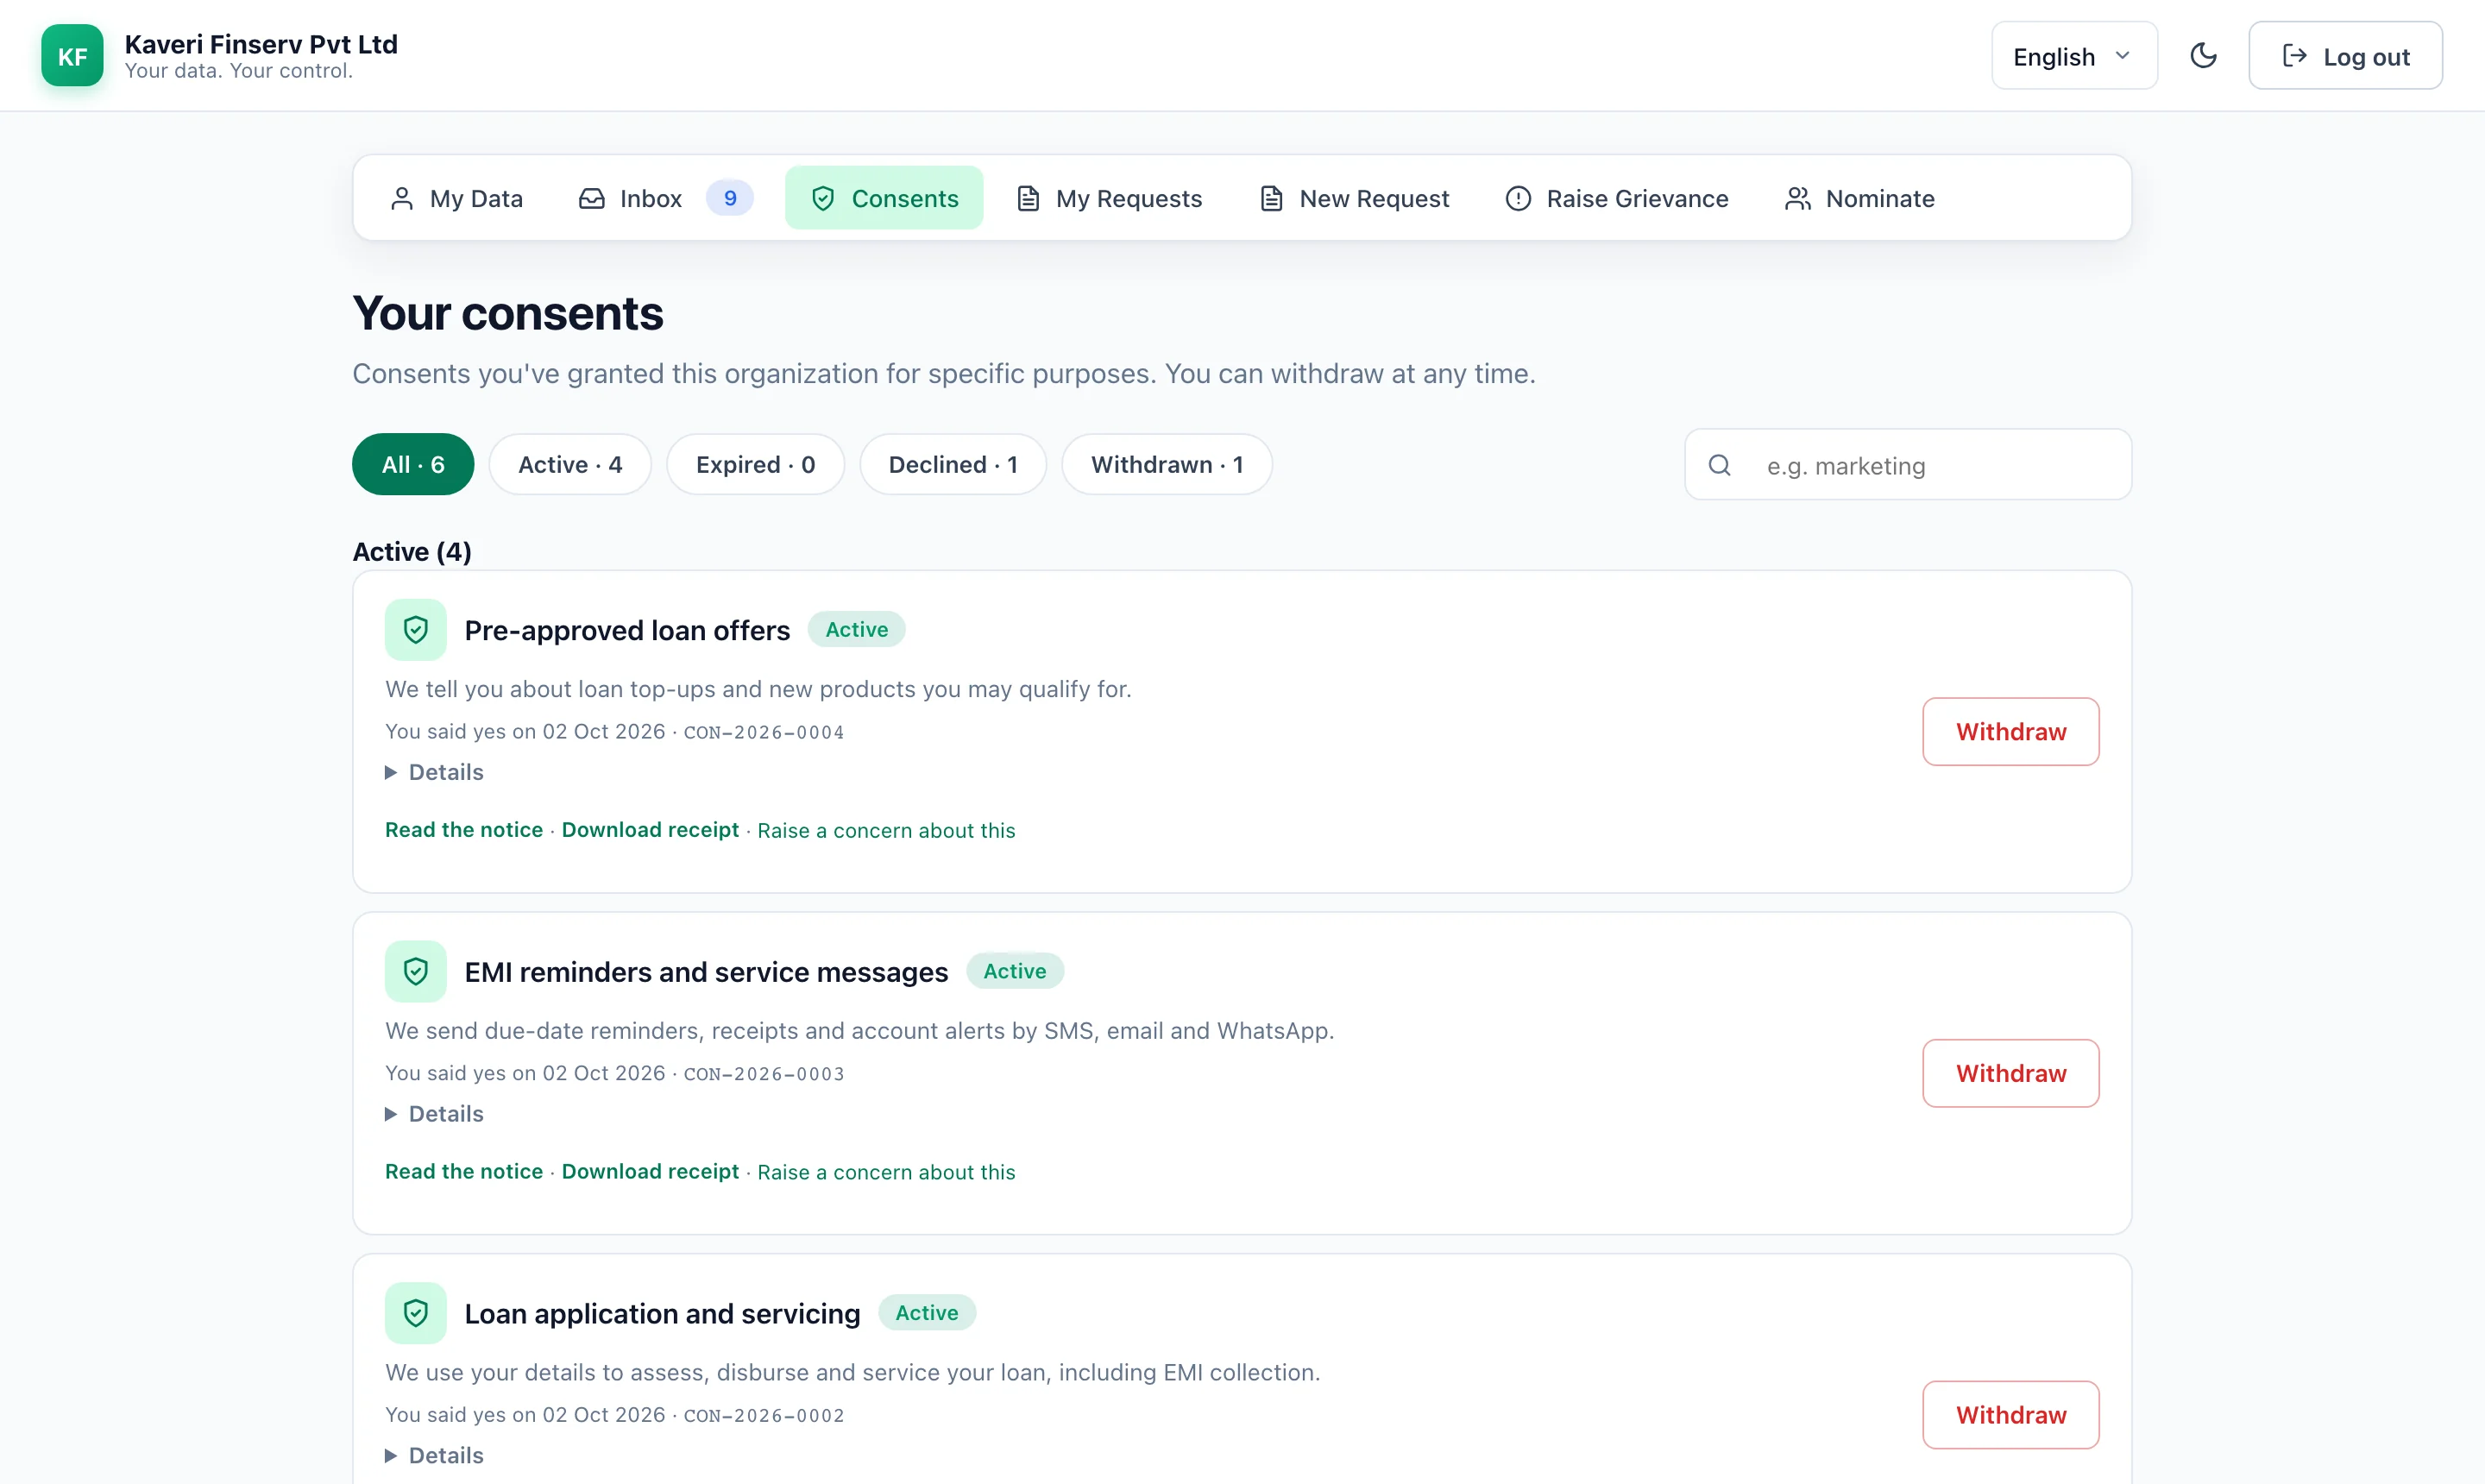Raise a concern about Pre-approved loan offers
The image size is (2485, 1484).
pyautogui.click(x=886, y=830)
